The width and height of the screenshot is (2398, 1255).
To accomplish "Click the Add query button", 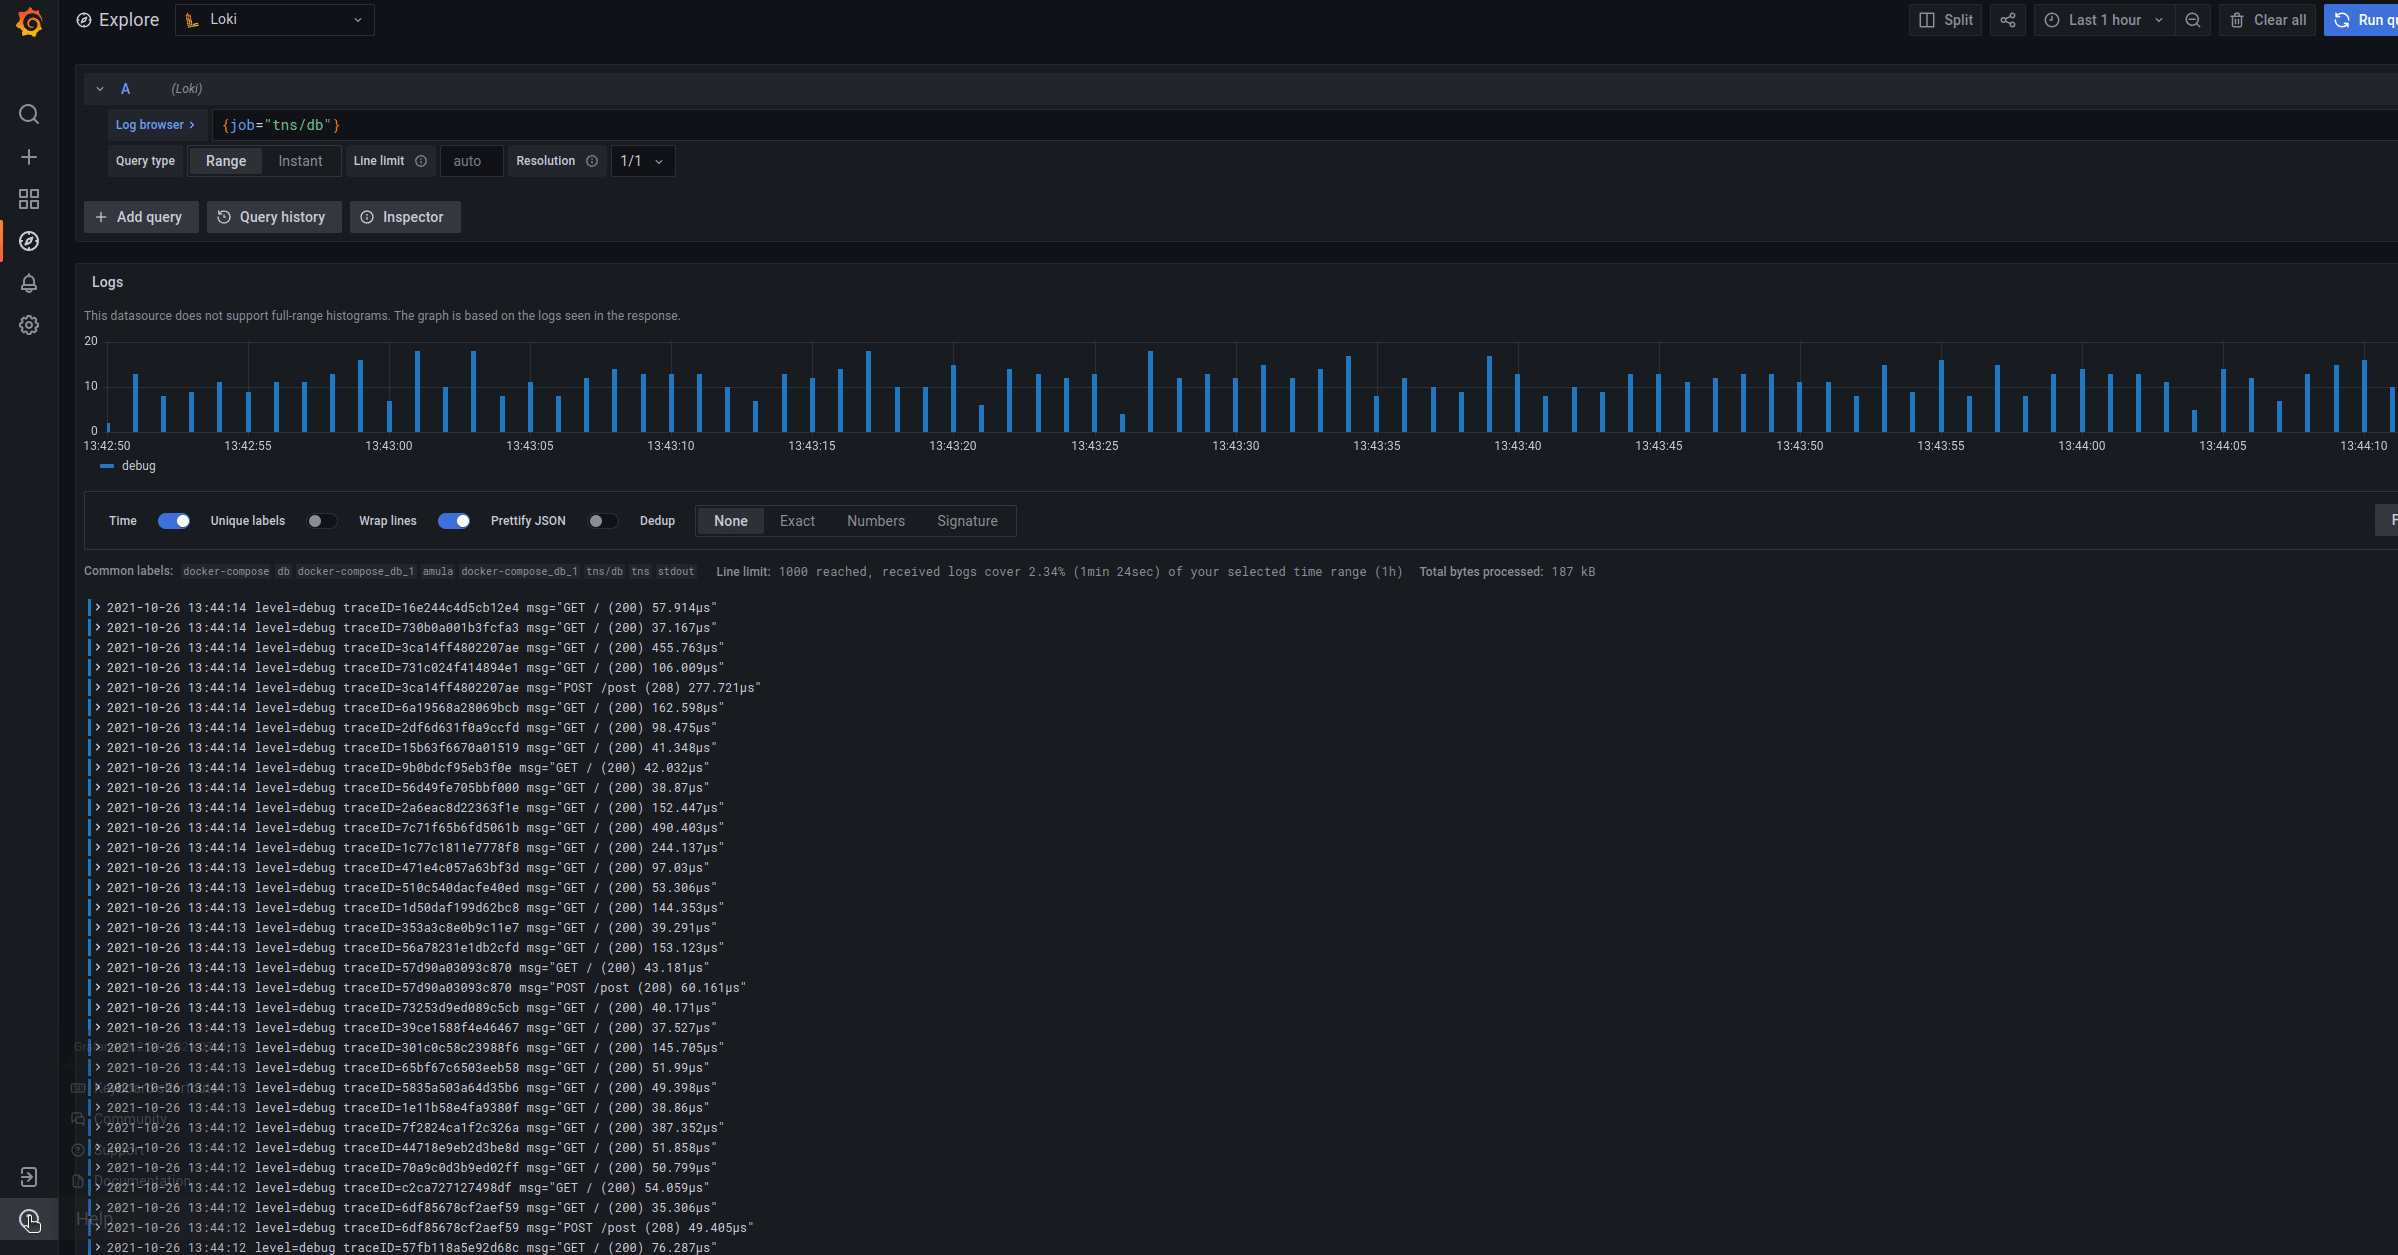I will [140, 217].
